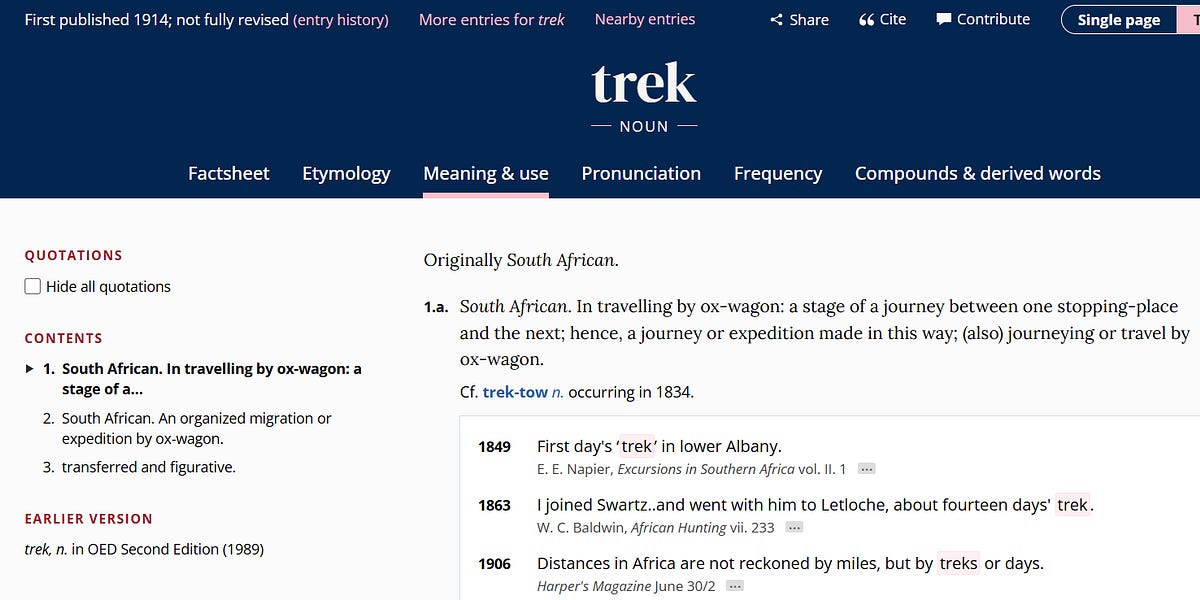
Task: Open the Cite quotation-marks icon
Action: click(x=866, y=19)
